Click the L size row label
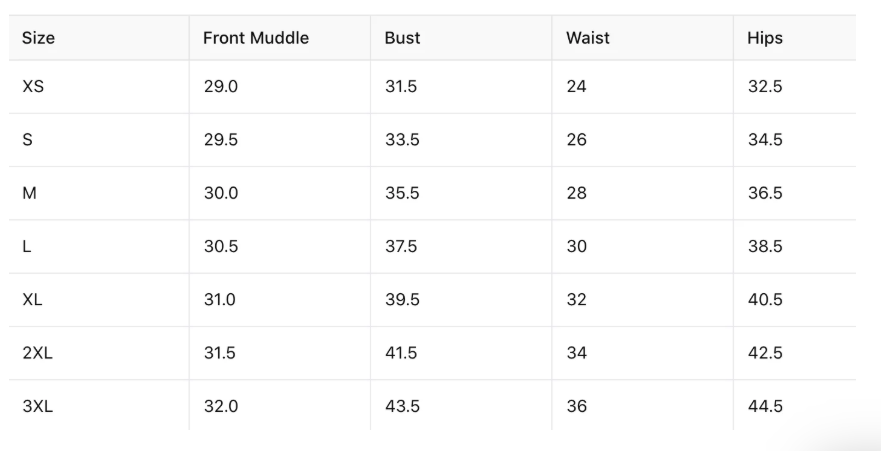The width and height of the screenshot is (881, 451). pyautogui.click(x=26, y=247)
